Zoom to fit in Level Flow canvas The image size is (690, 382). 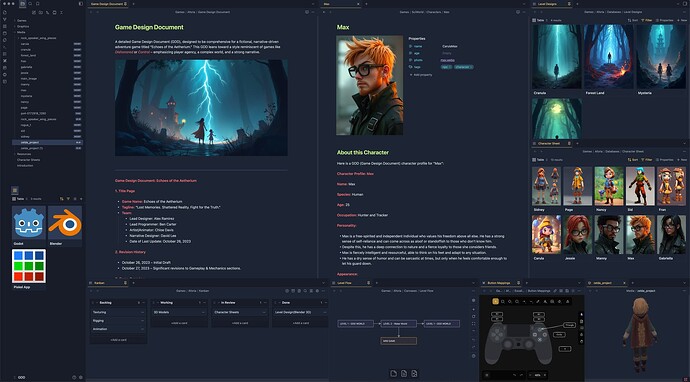point(473,324)
